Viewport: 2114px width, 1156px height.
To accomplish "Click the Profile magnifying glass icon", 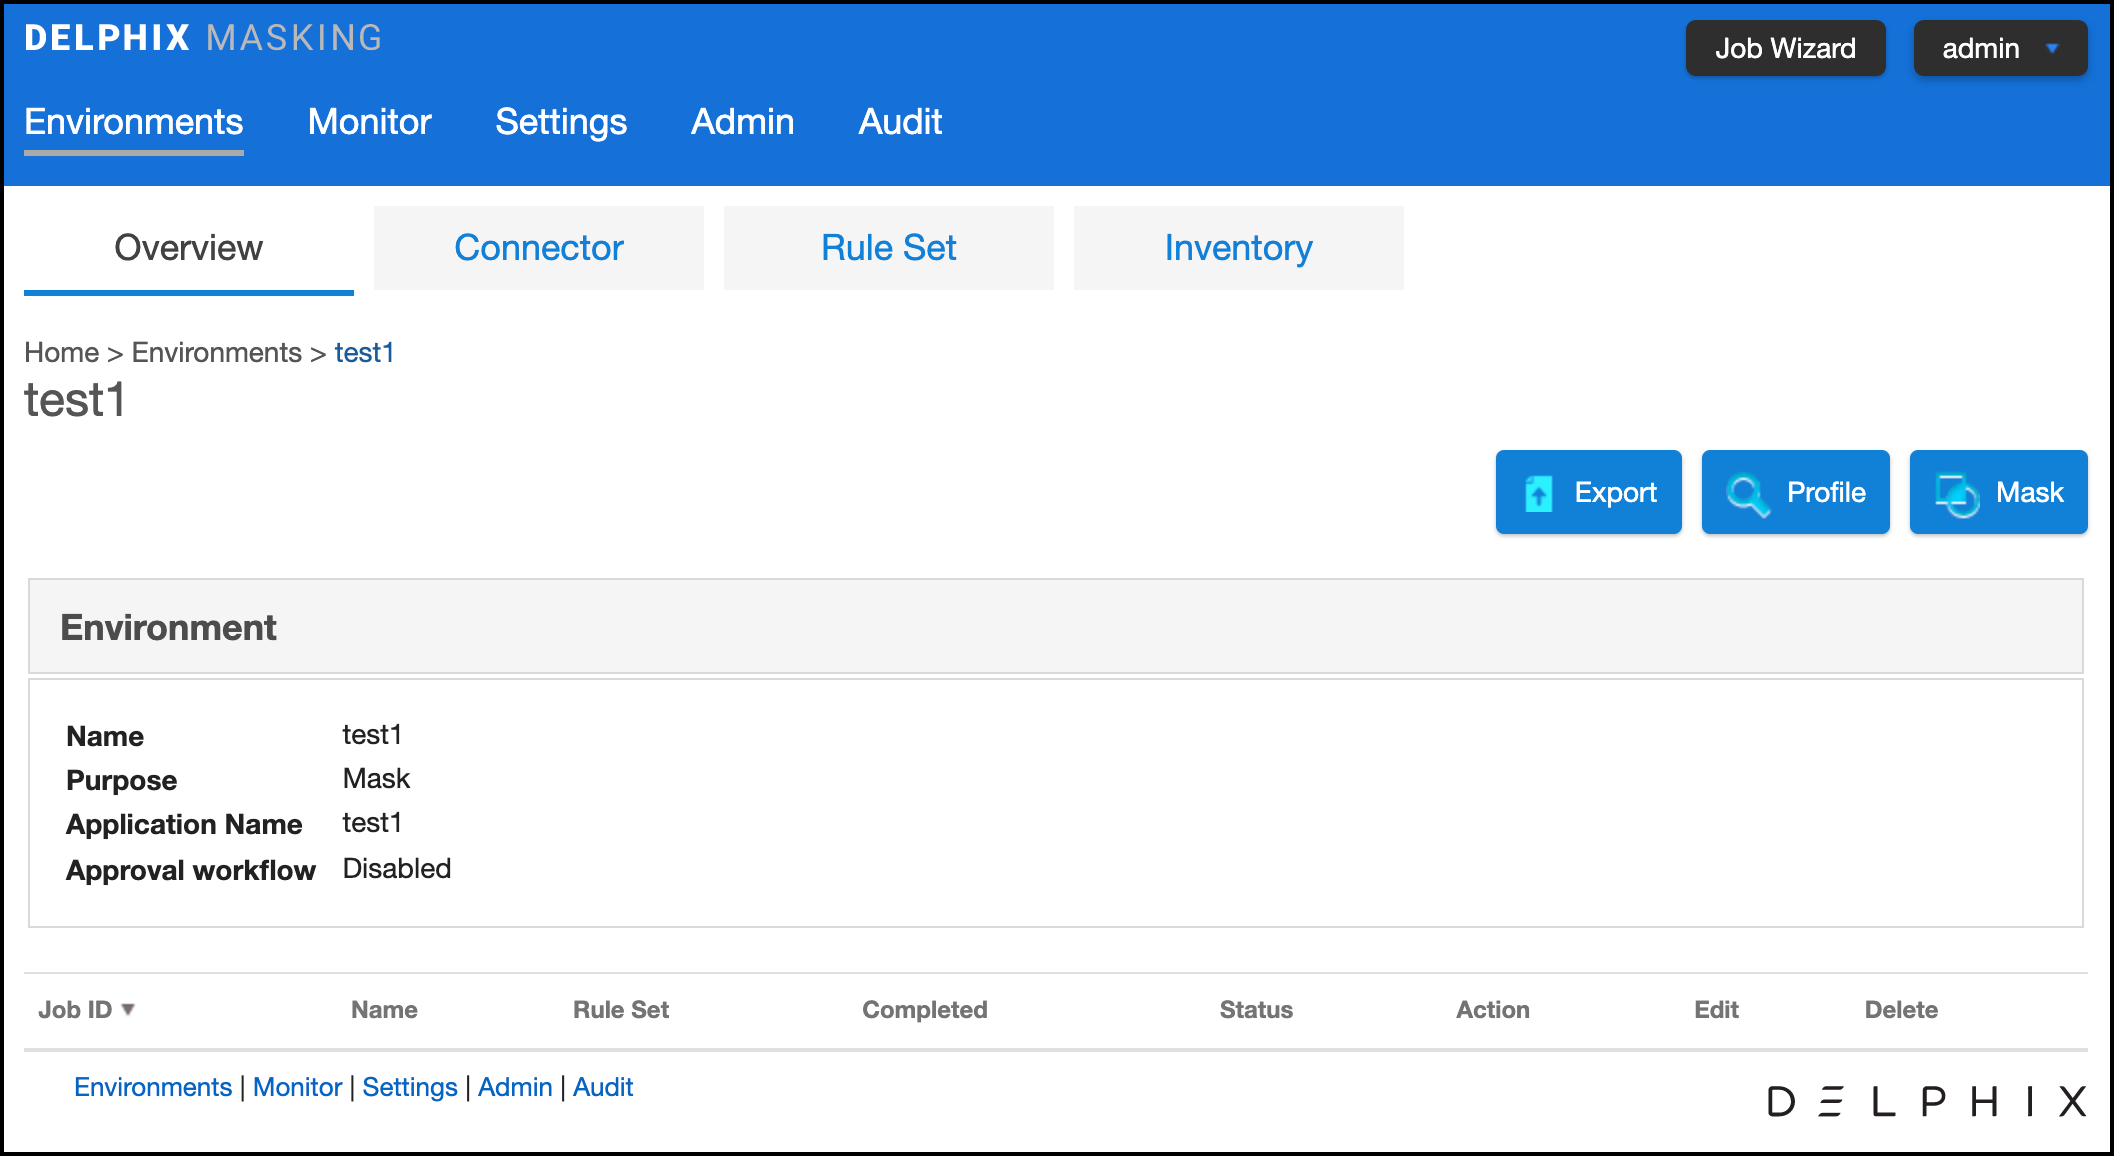I will pyautogui.click(x=1747, y=494).
